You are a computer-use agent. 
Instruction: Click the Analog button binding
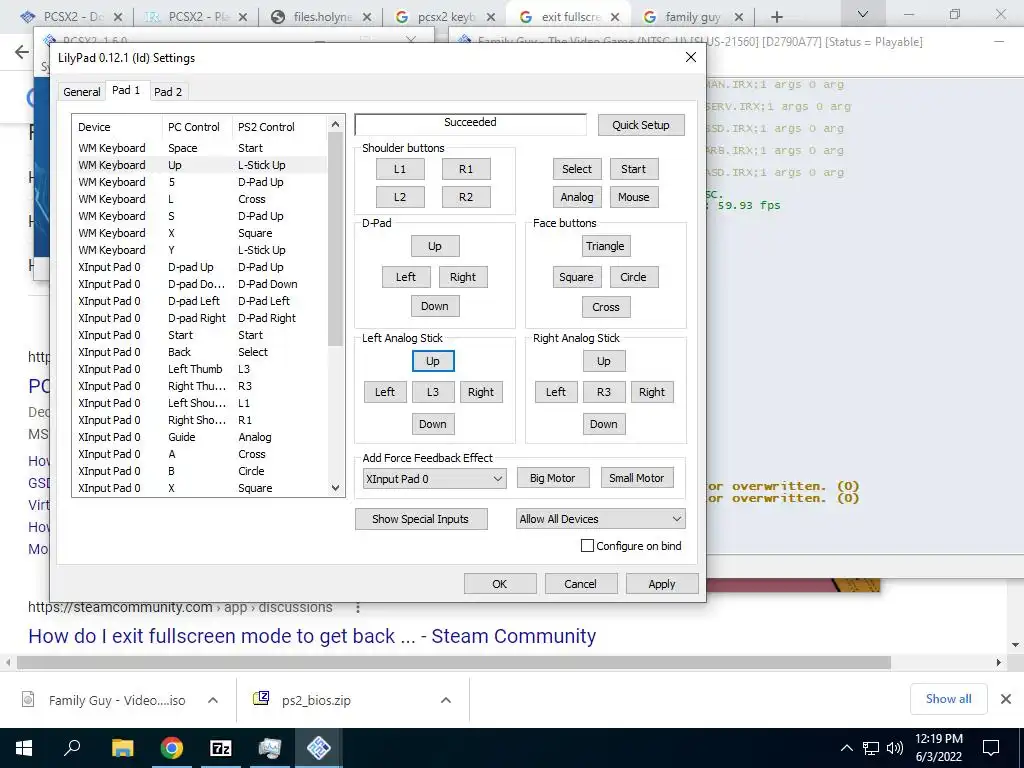tap(577, 197)
